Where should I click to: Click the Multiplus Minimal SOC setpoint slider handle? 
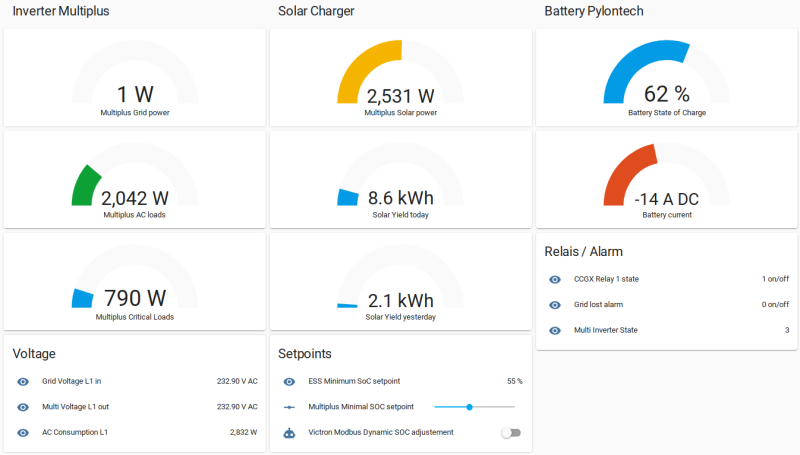469,407
